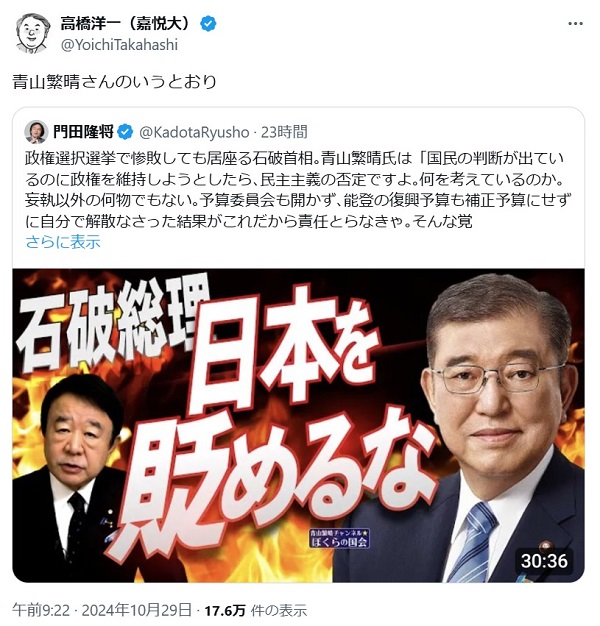Screen dimensions: 600x626
Task: Click the blue verified badge beside 高橋洋一
Action: pyautogui.click(x=208, y=24)
